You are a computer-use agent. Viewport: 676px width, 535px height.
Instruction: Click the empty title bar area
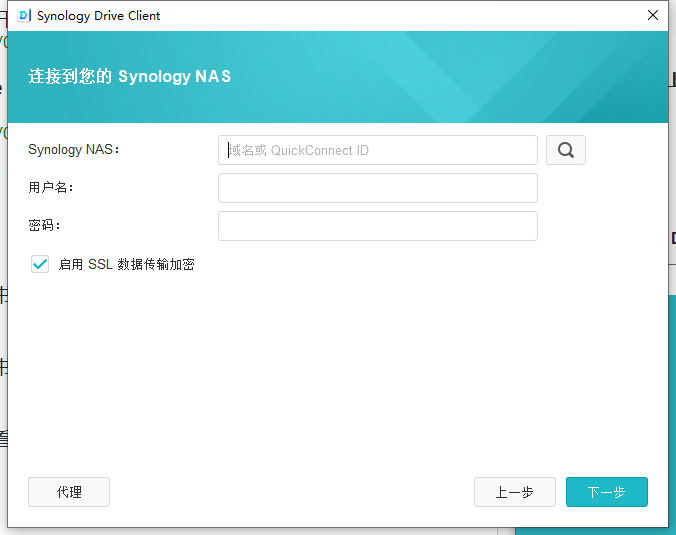pos(400,16)
